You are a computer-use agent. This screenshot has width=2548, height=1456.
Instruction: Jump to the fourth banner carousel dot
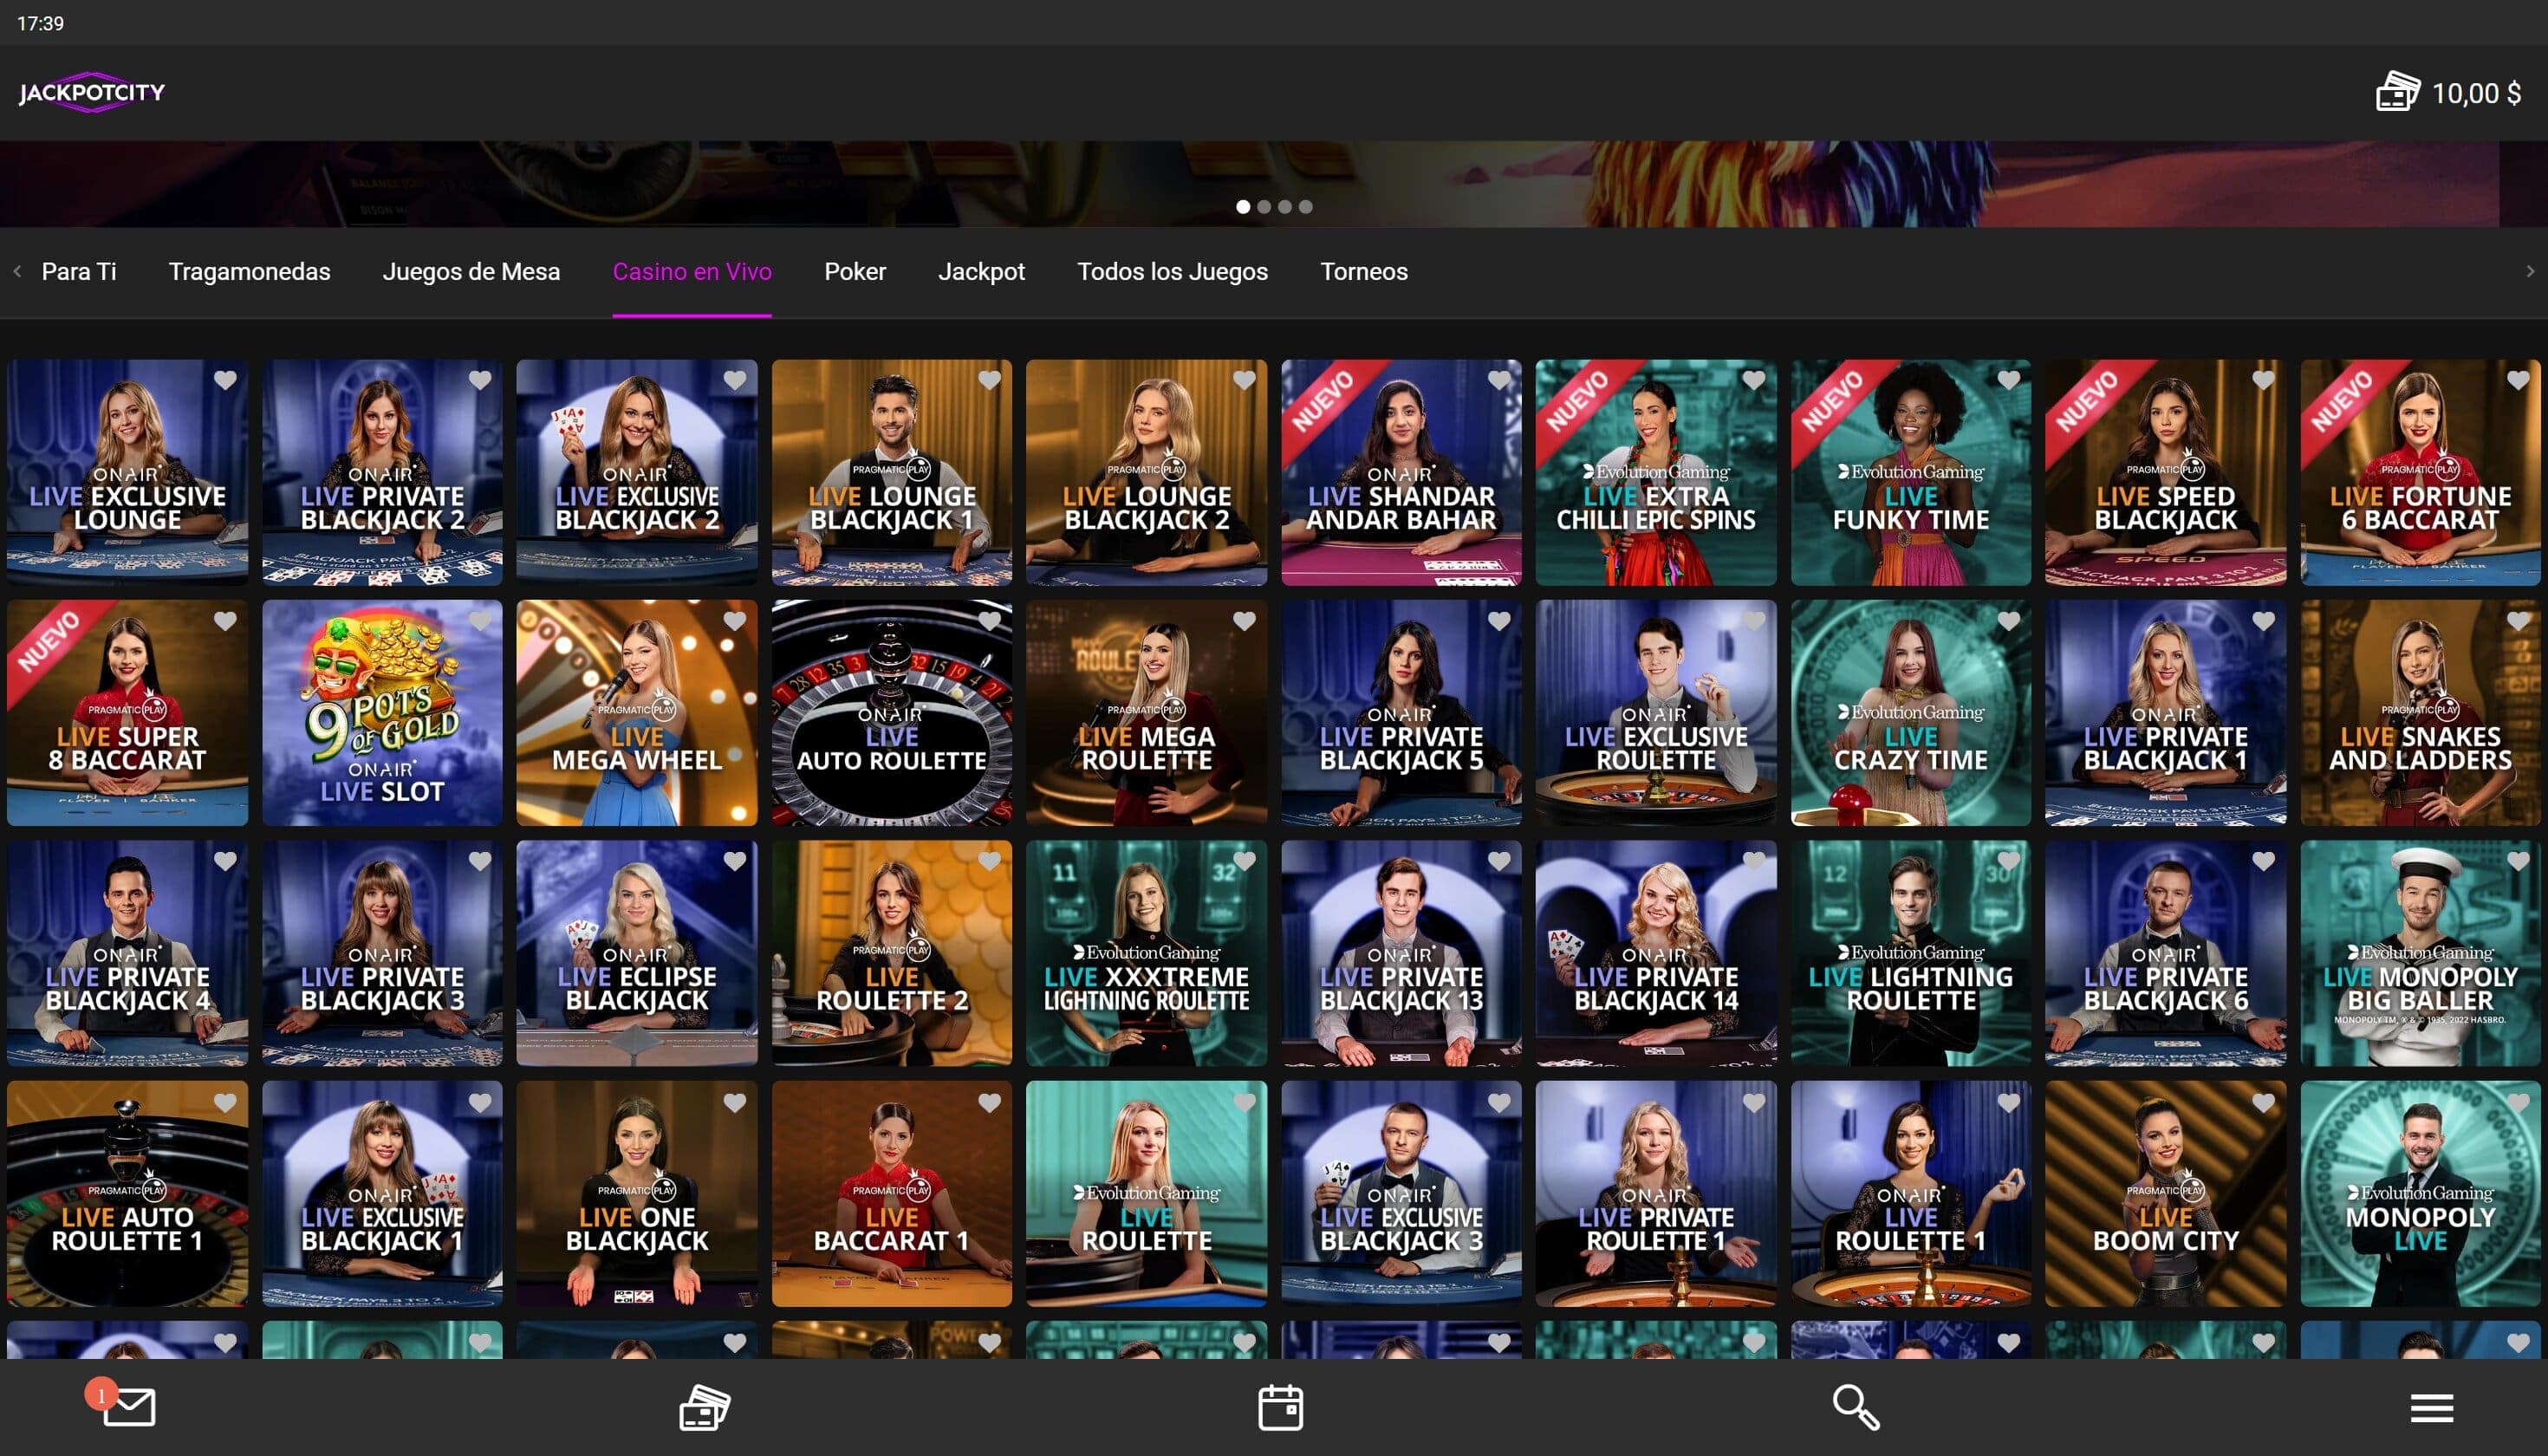click(1305, 207)
